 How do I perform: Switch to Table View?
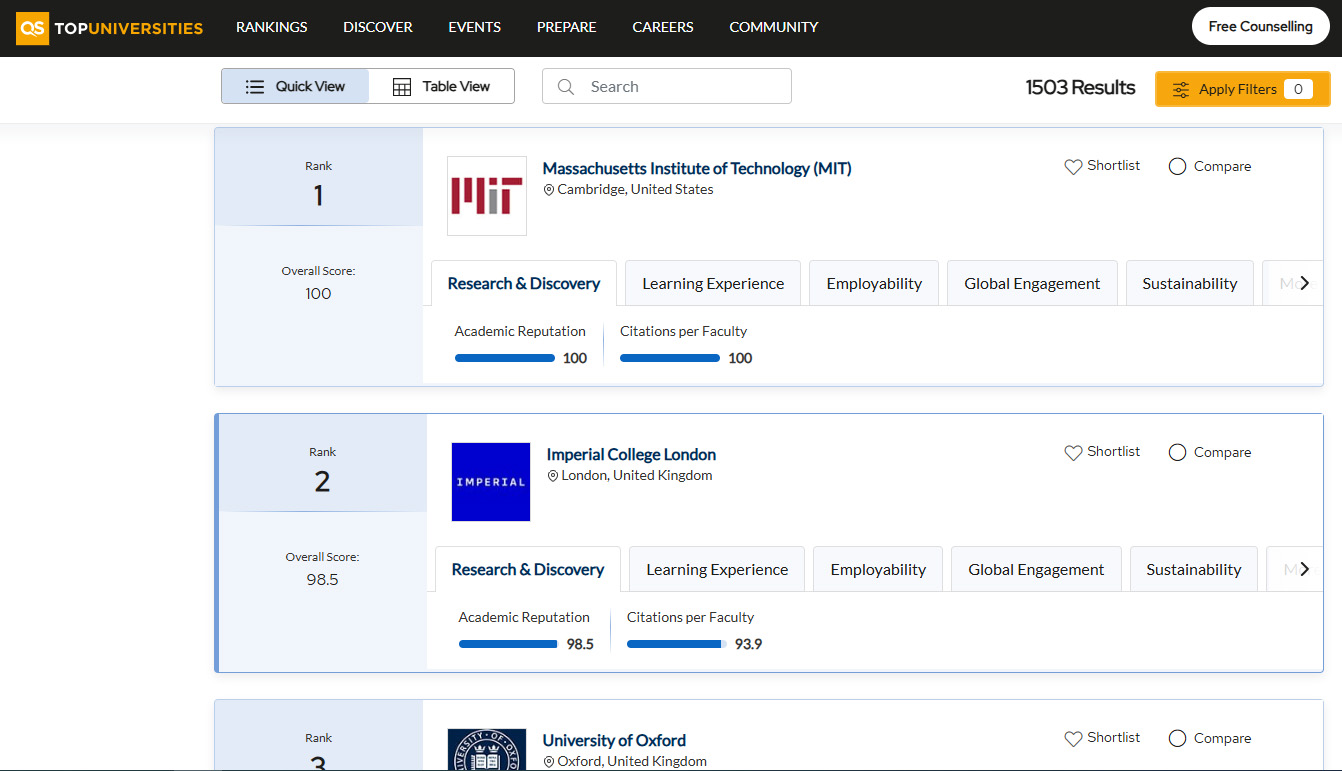click(x=441, y=86)
